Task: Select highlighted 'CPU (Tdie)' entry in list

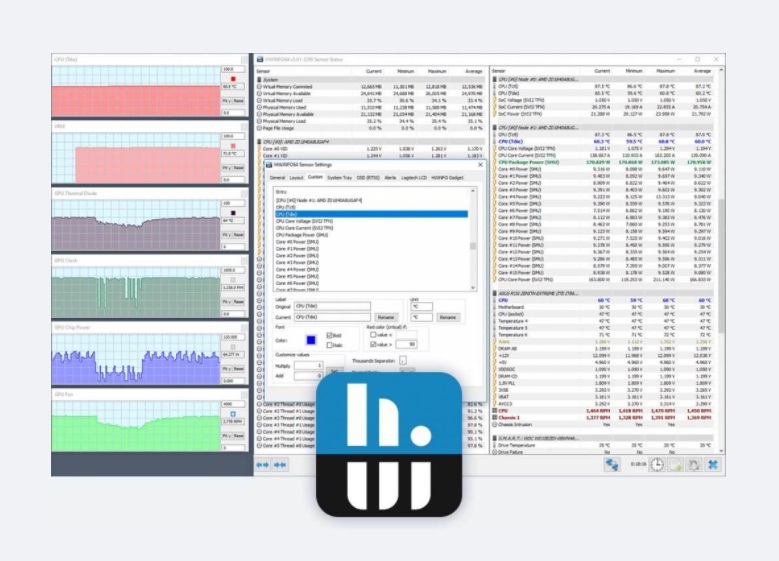Action: click(x=371, y=214)
